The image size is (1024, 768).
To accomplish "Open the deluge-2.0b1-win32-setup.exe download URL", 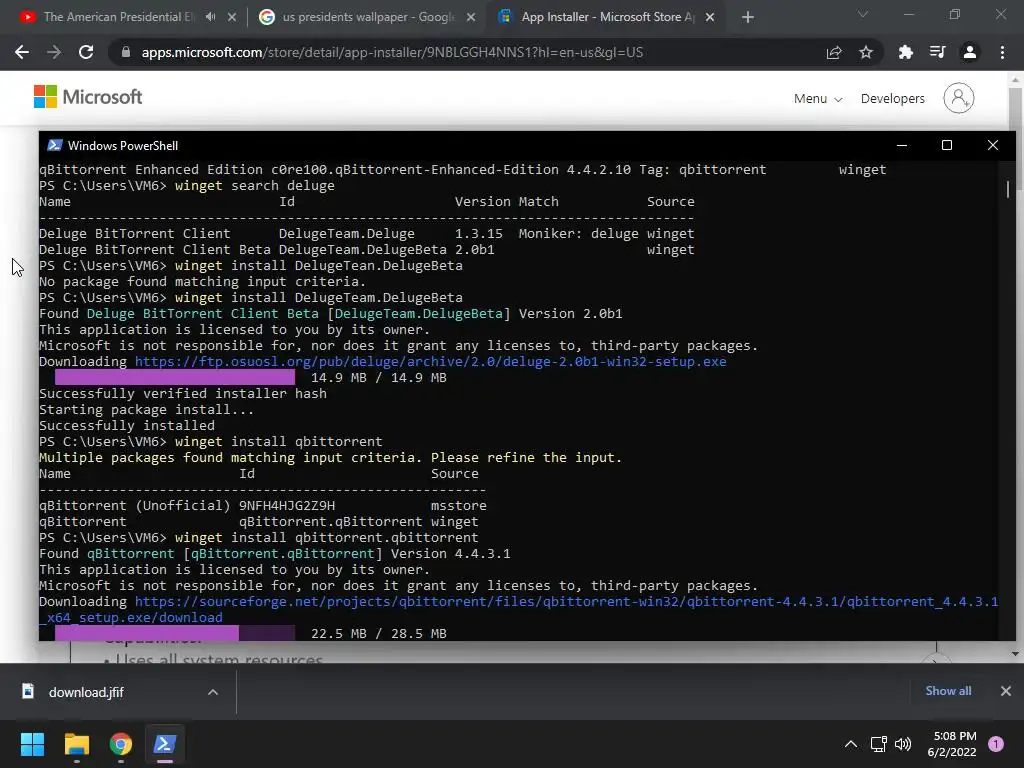I will (430, 362).
